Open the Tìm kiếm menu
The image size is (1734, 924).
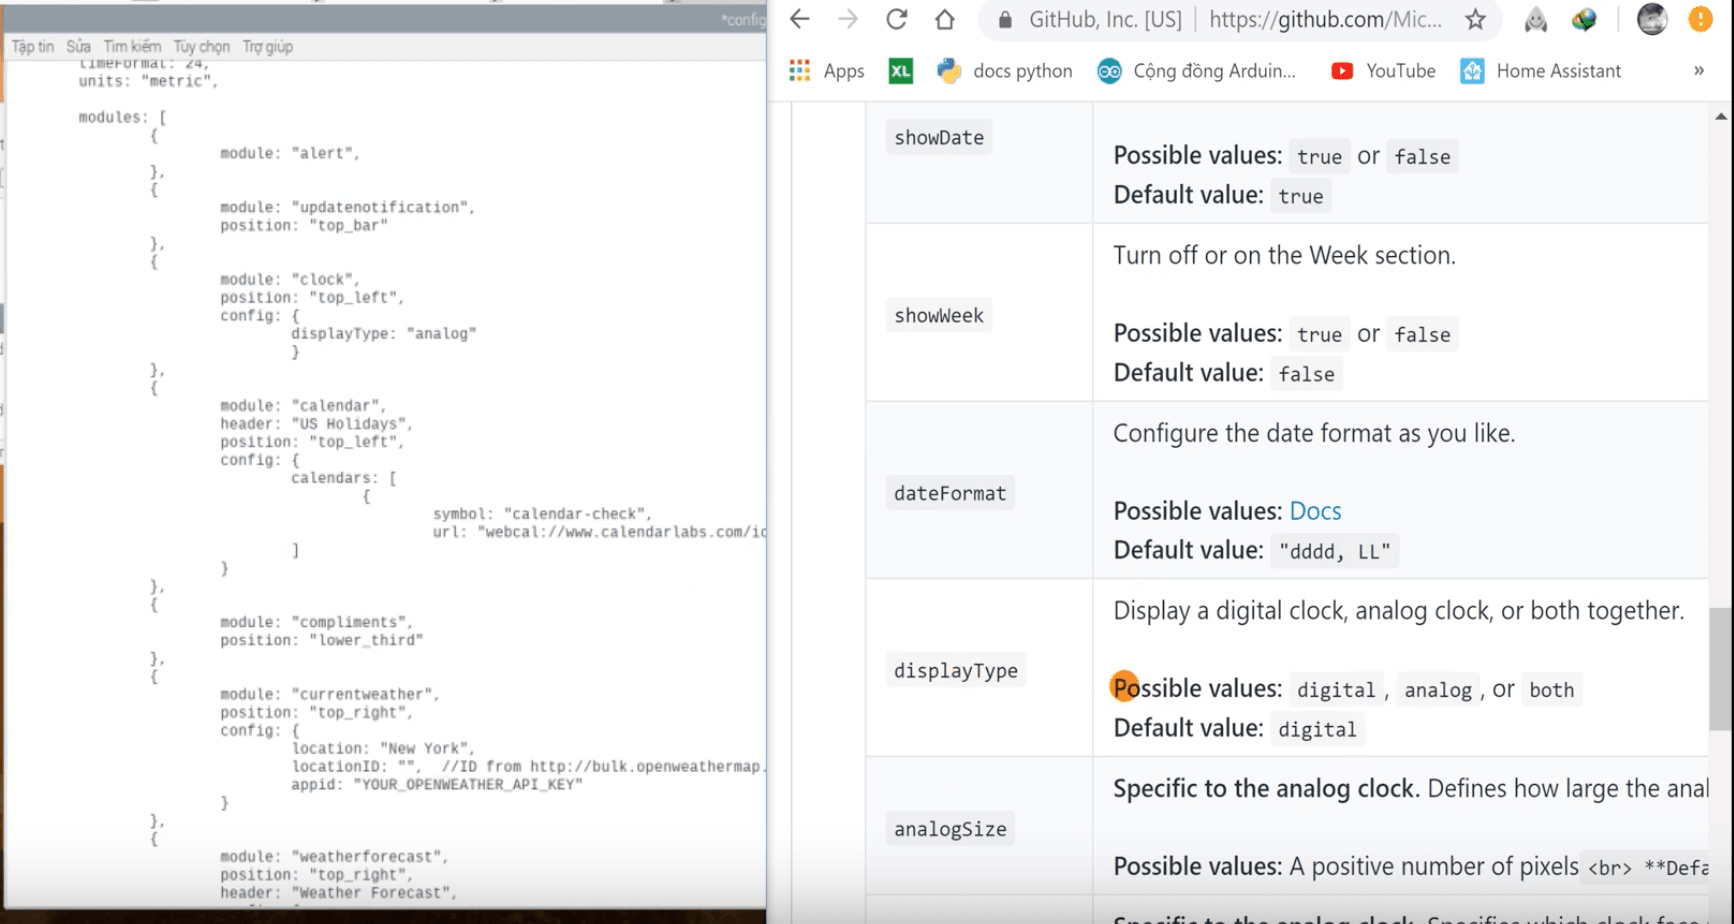tap(132, 47)
